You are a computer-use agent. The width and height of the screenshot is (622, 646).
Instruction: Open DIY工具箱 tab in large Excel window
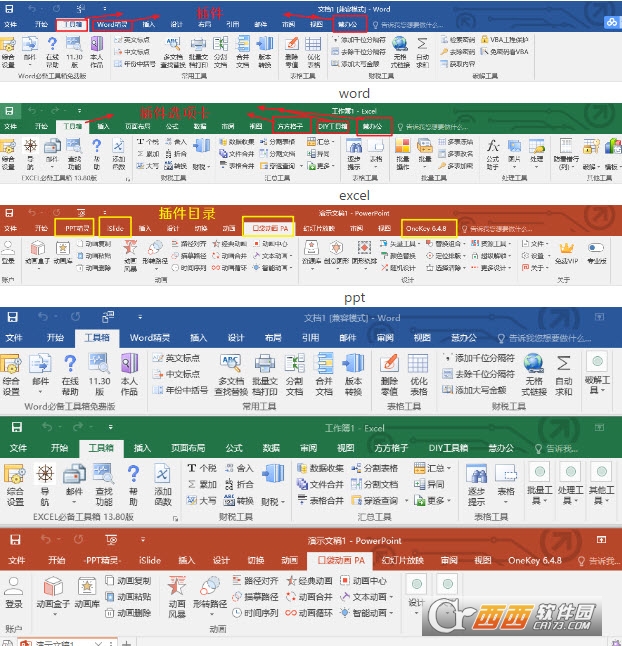click(448, 448)
